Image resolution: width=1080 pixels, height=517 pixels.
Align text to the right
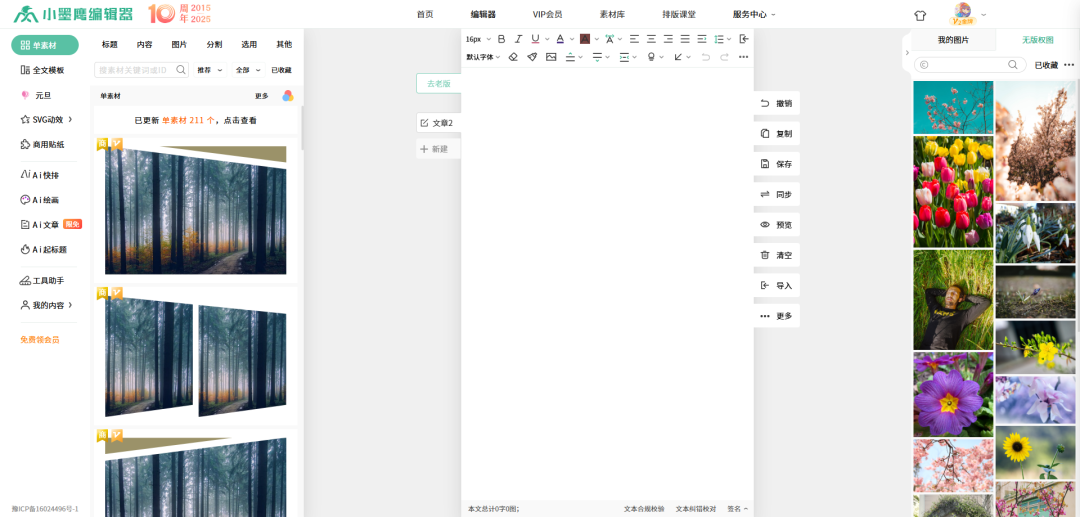[668, 39]
